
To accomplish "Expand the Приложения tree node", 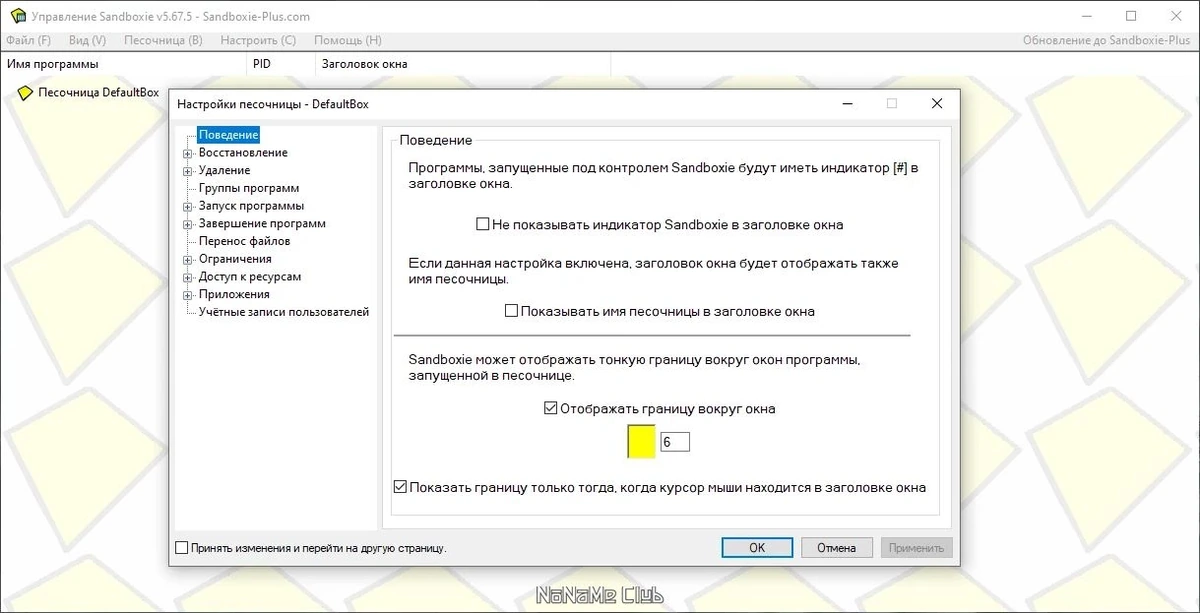I will click(187, 295).
